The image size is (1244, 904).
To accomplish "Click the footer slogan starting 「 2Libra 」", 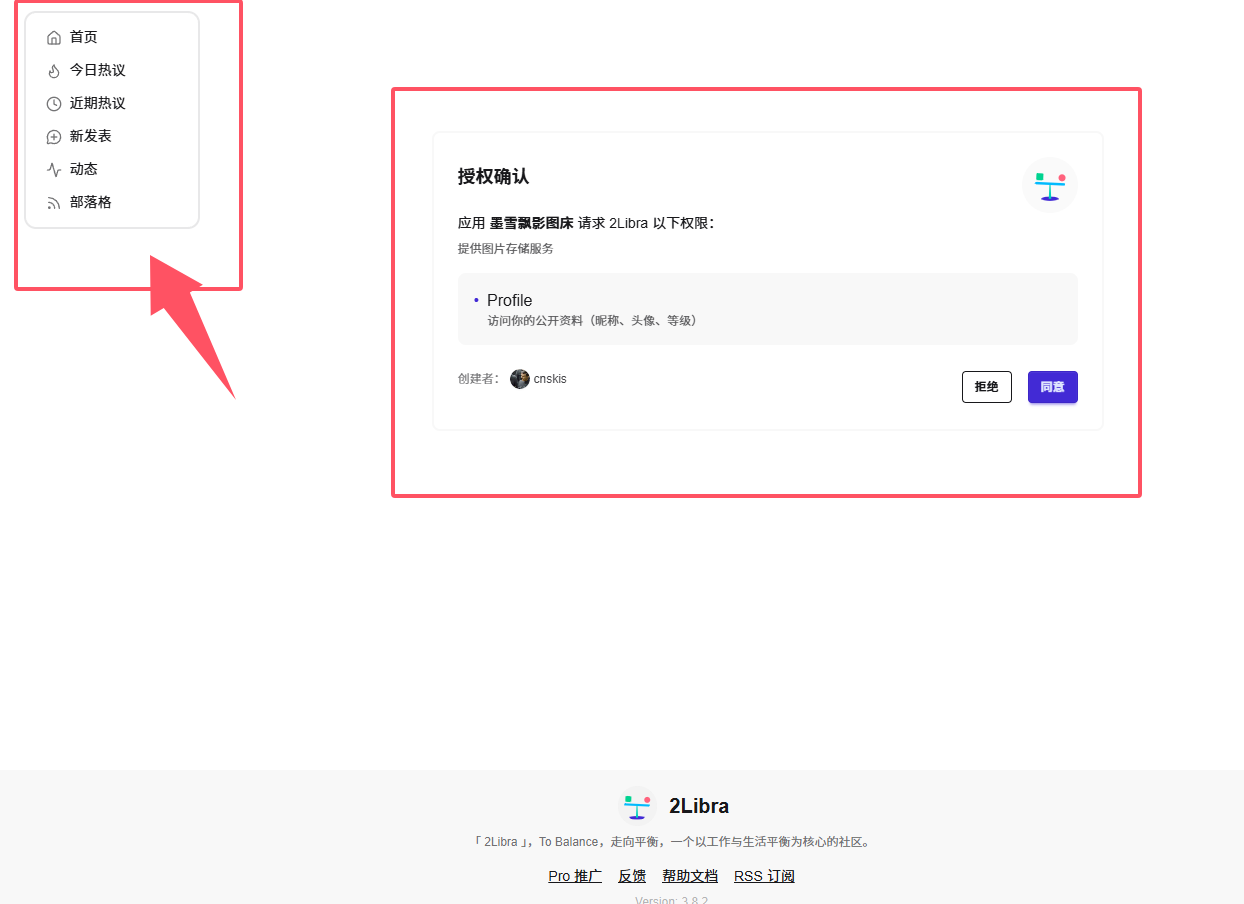I will pos(671,842).
